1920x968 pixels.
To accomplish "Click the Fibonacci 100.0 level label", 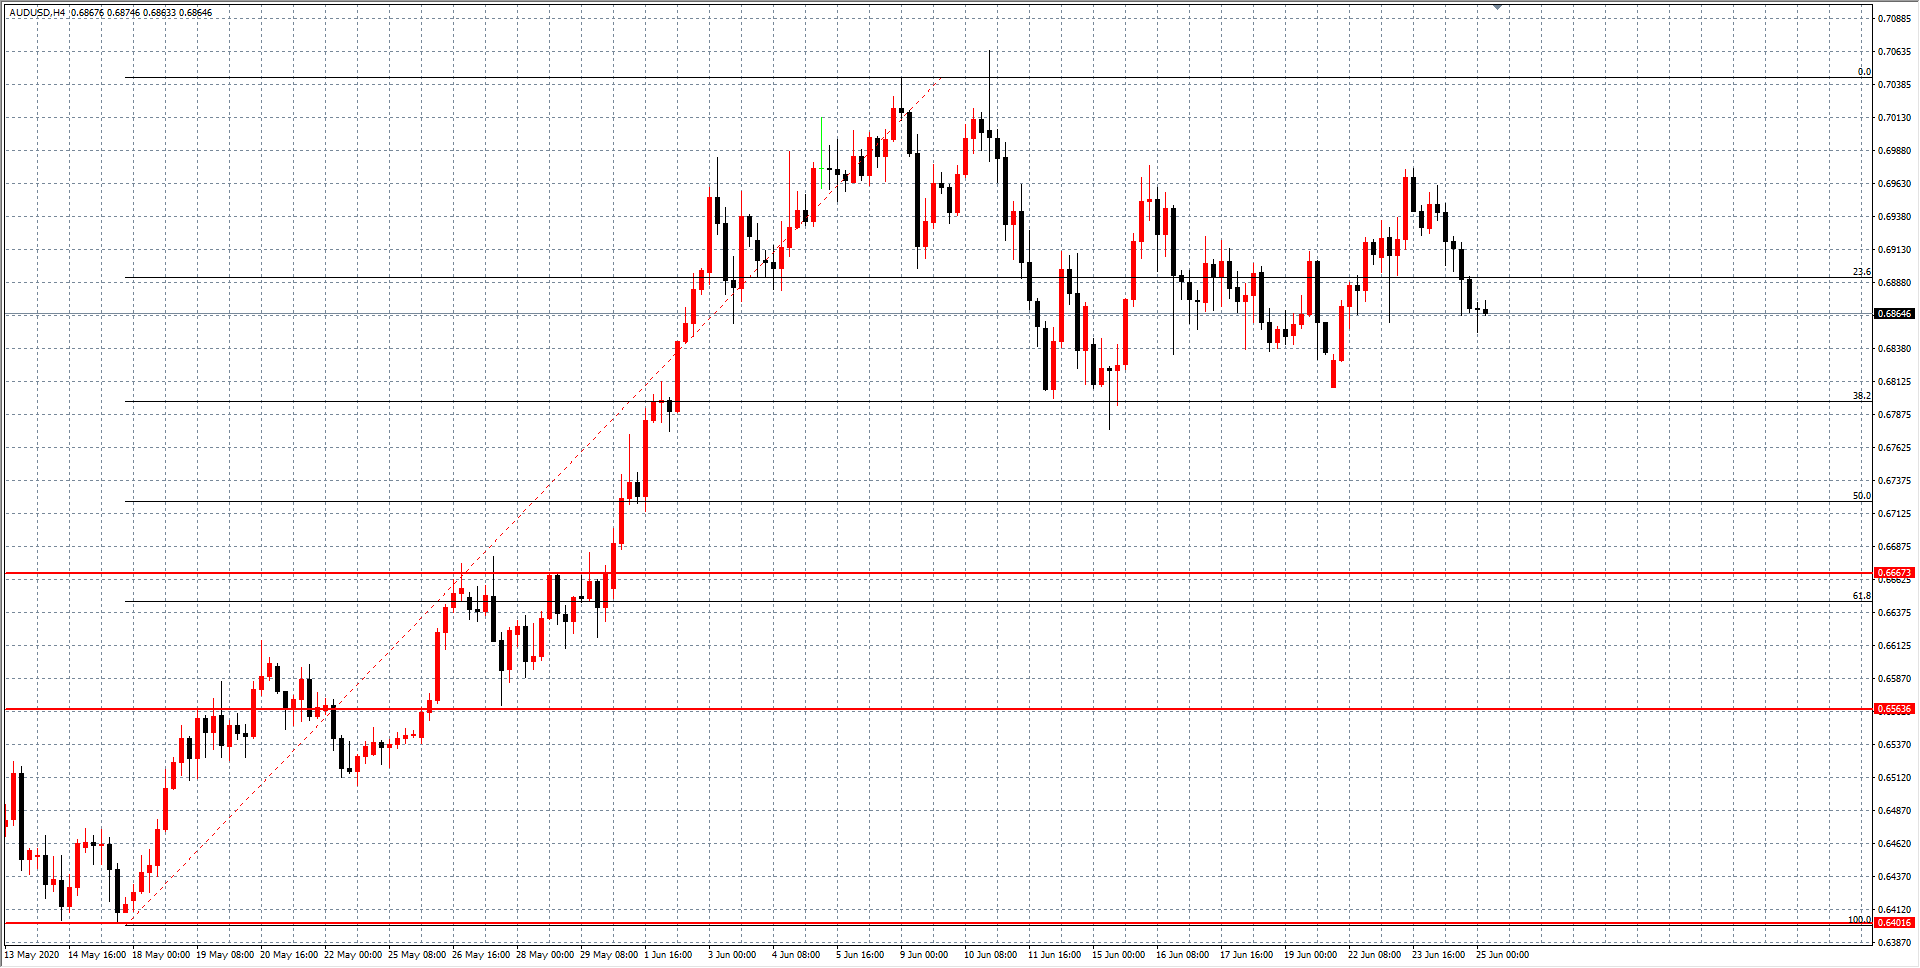I will (x=1859, y=919).
